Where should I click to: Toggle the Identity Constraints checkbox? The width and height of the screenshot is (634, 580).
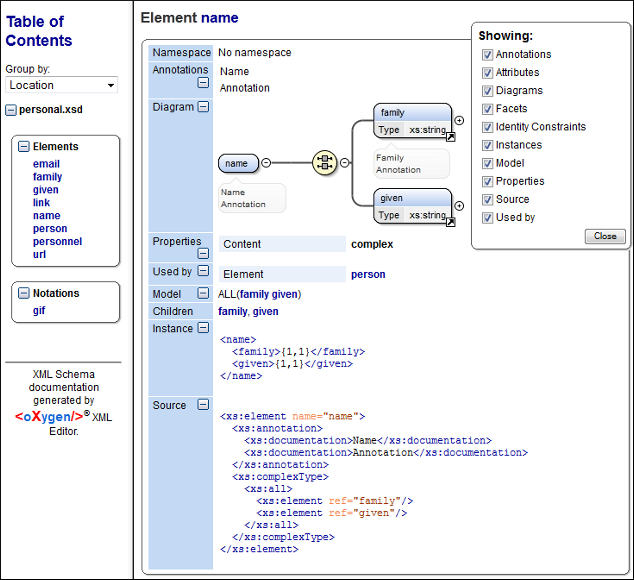(487, 127)
